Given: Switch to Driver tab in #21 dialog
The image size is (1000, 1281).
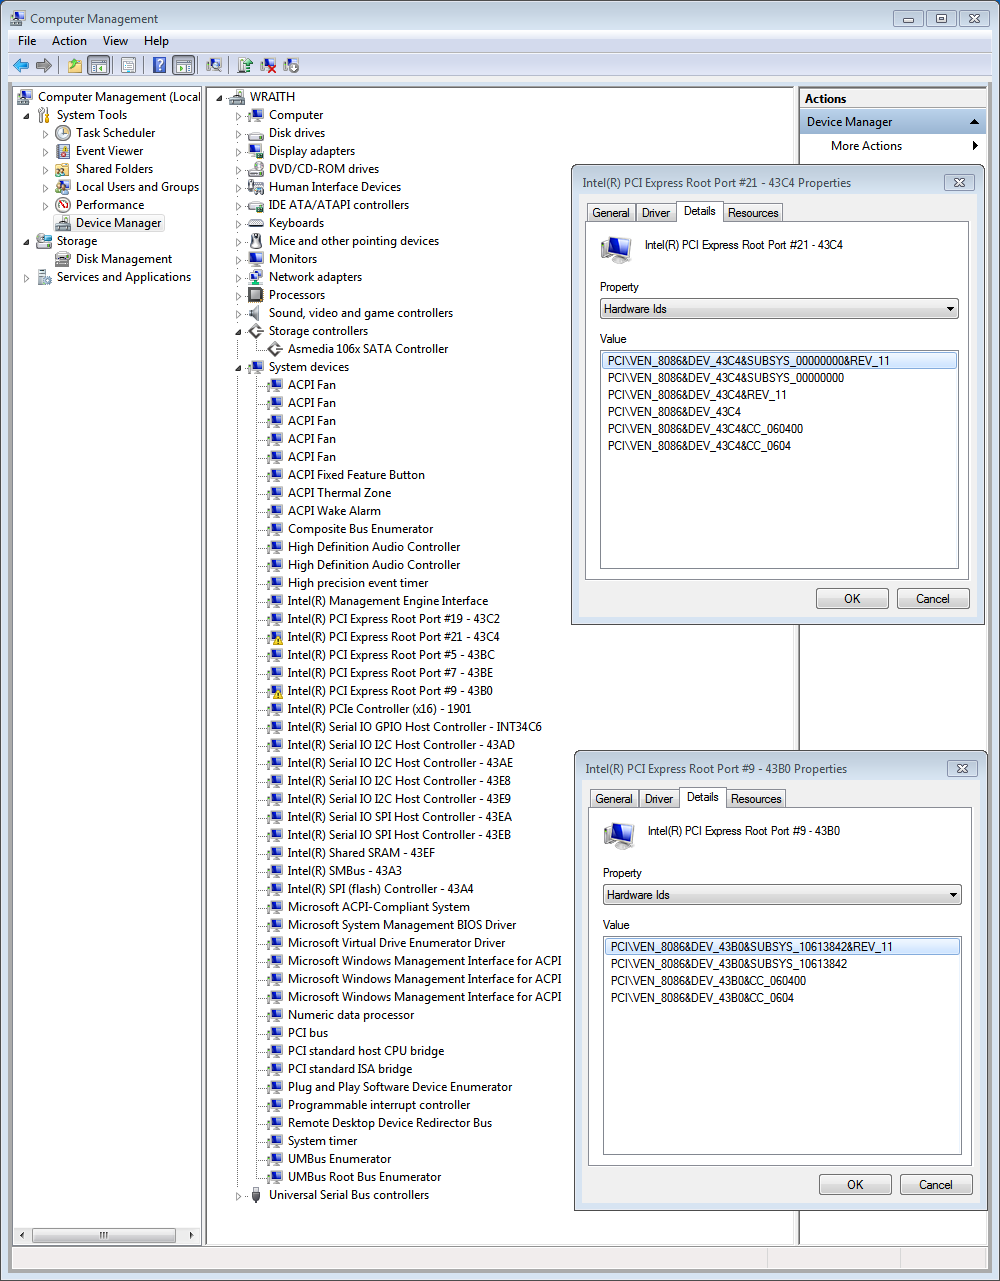Looking at the screenshot, I should click(x=656, y=213).
